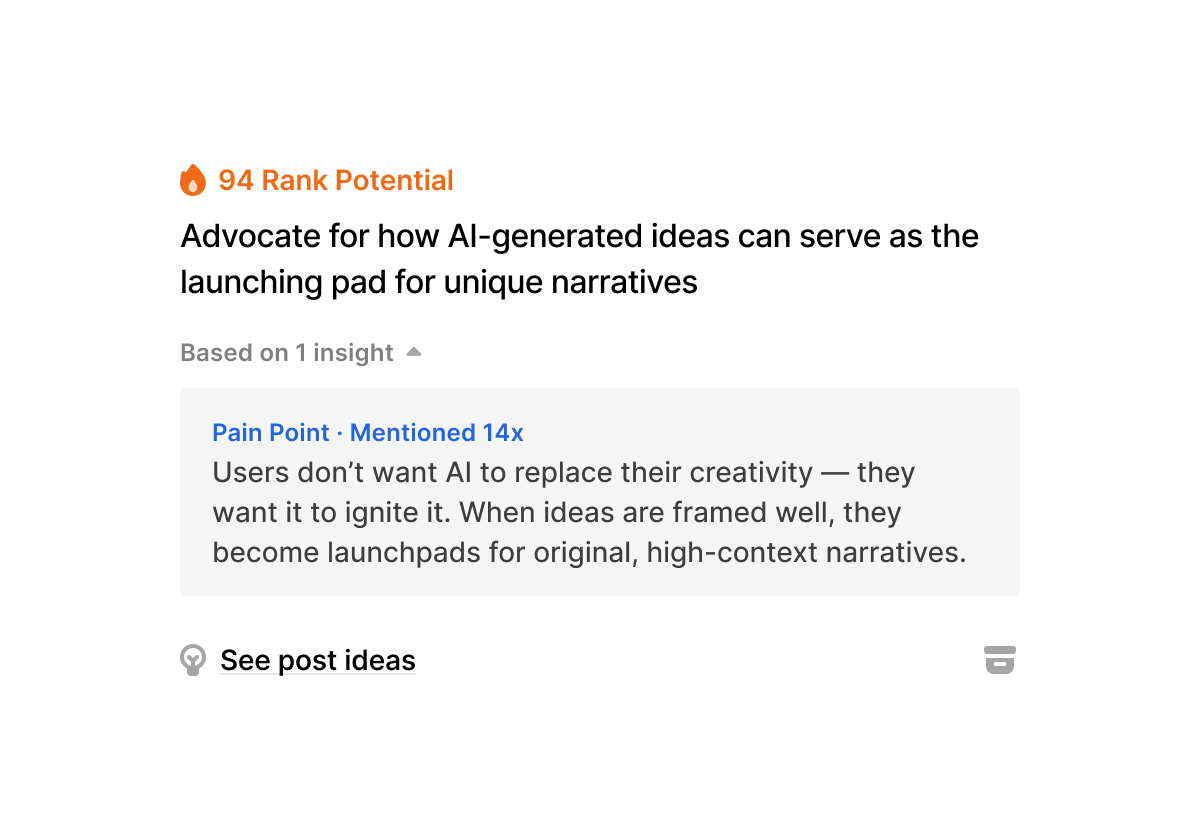Viewport: 1200px width, 840px height.
Task: Toggle the 'Based on 1 insight' section
Action: [287, 353]
